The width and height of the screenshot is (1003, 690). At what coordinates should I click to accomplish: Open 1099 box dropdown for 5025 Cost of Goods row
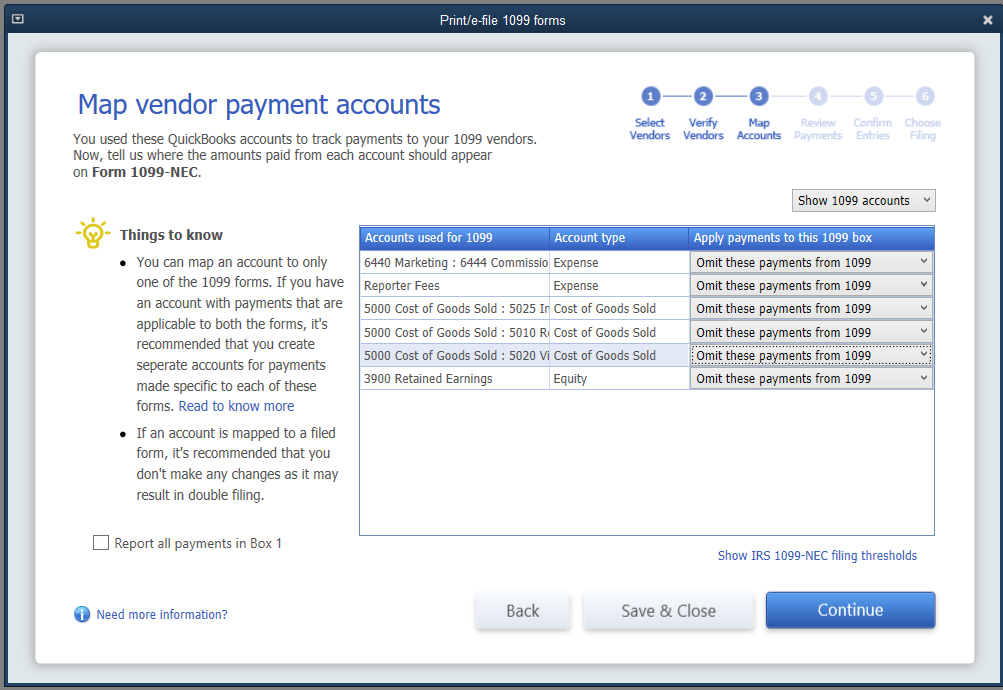(x=810, y=308)
